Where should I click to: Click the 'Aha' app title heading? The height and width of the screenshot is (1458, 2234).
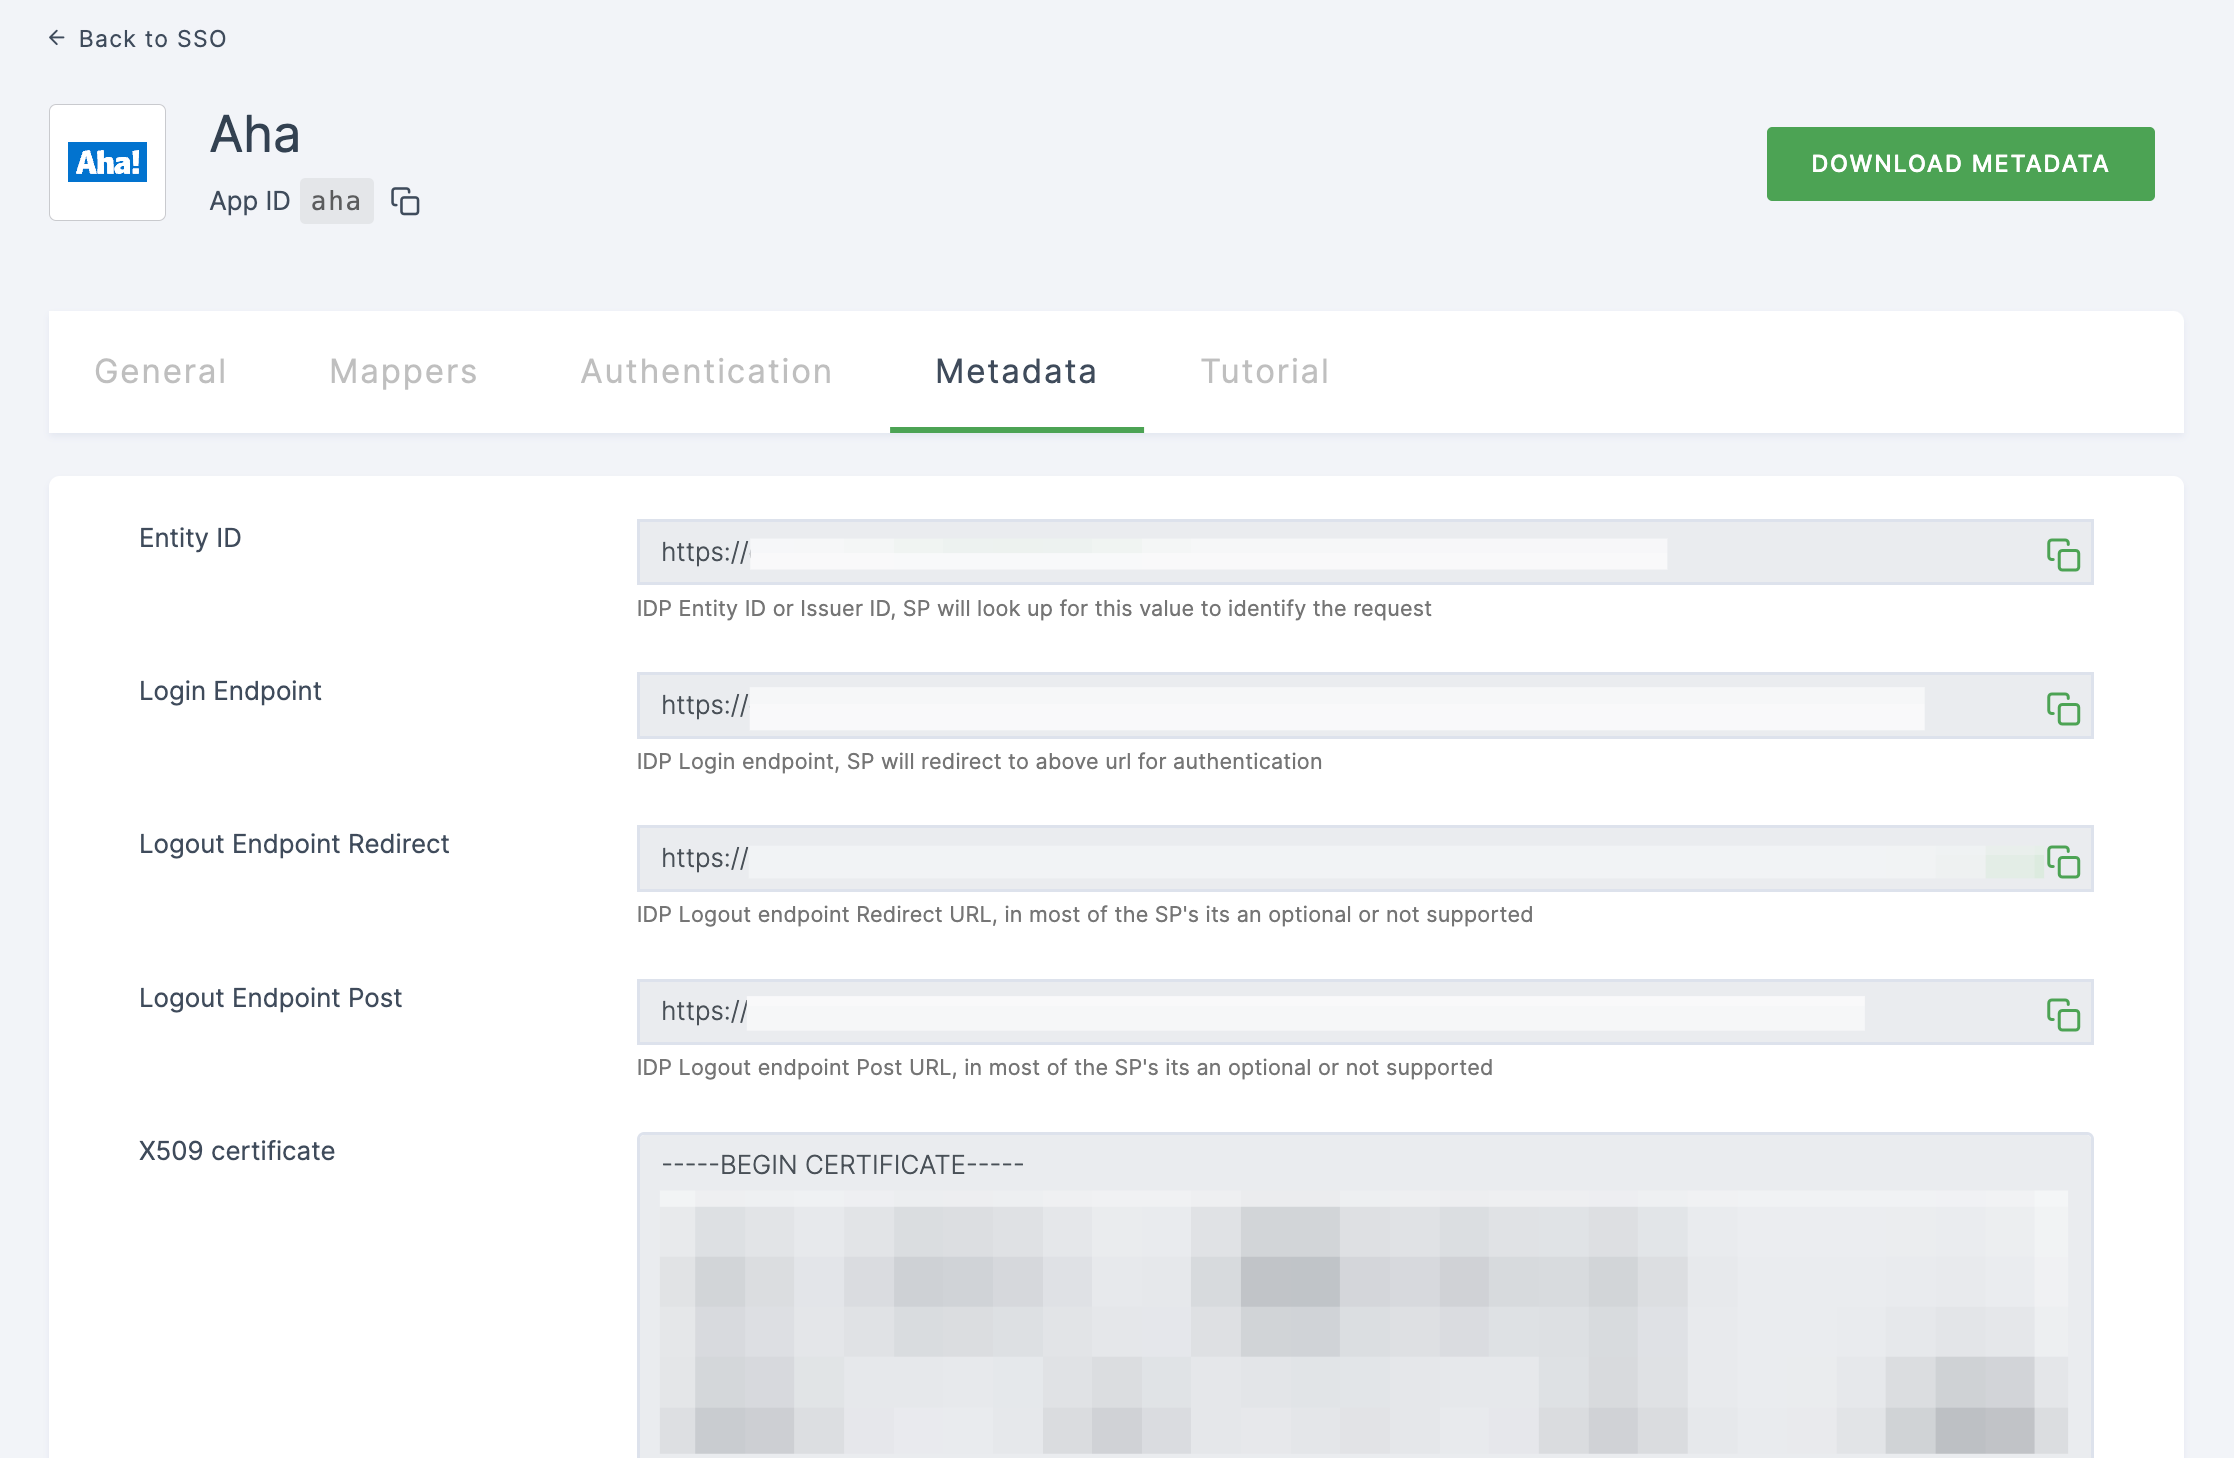point(255,134)
